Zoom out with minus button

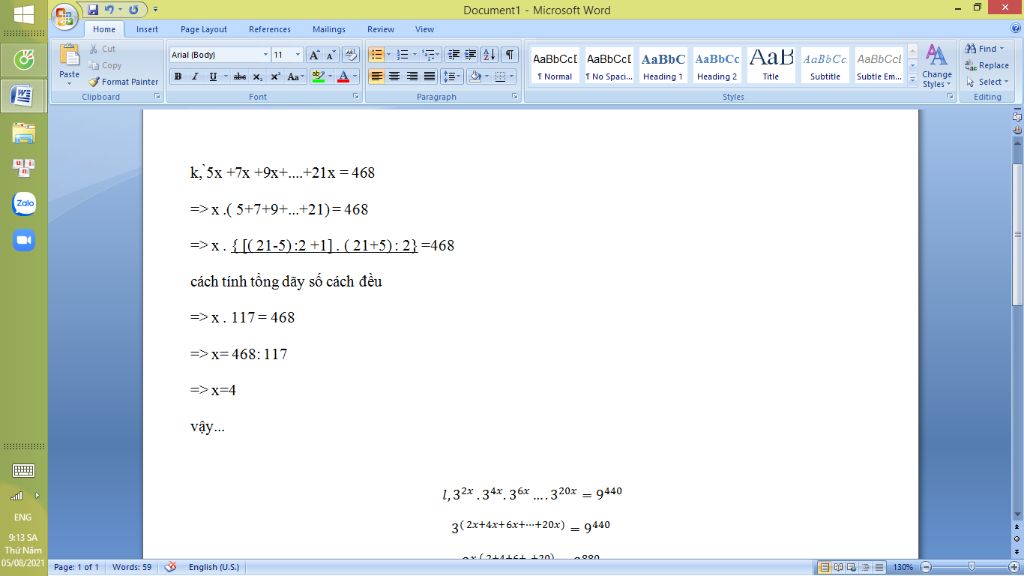[x=926, y=567]
